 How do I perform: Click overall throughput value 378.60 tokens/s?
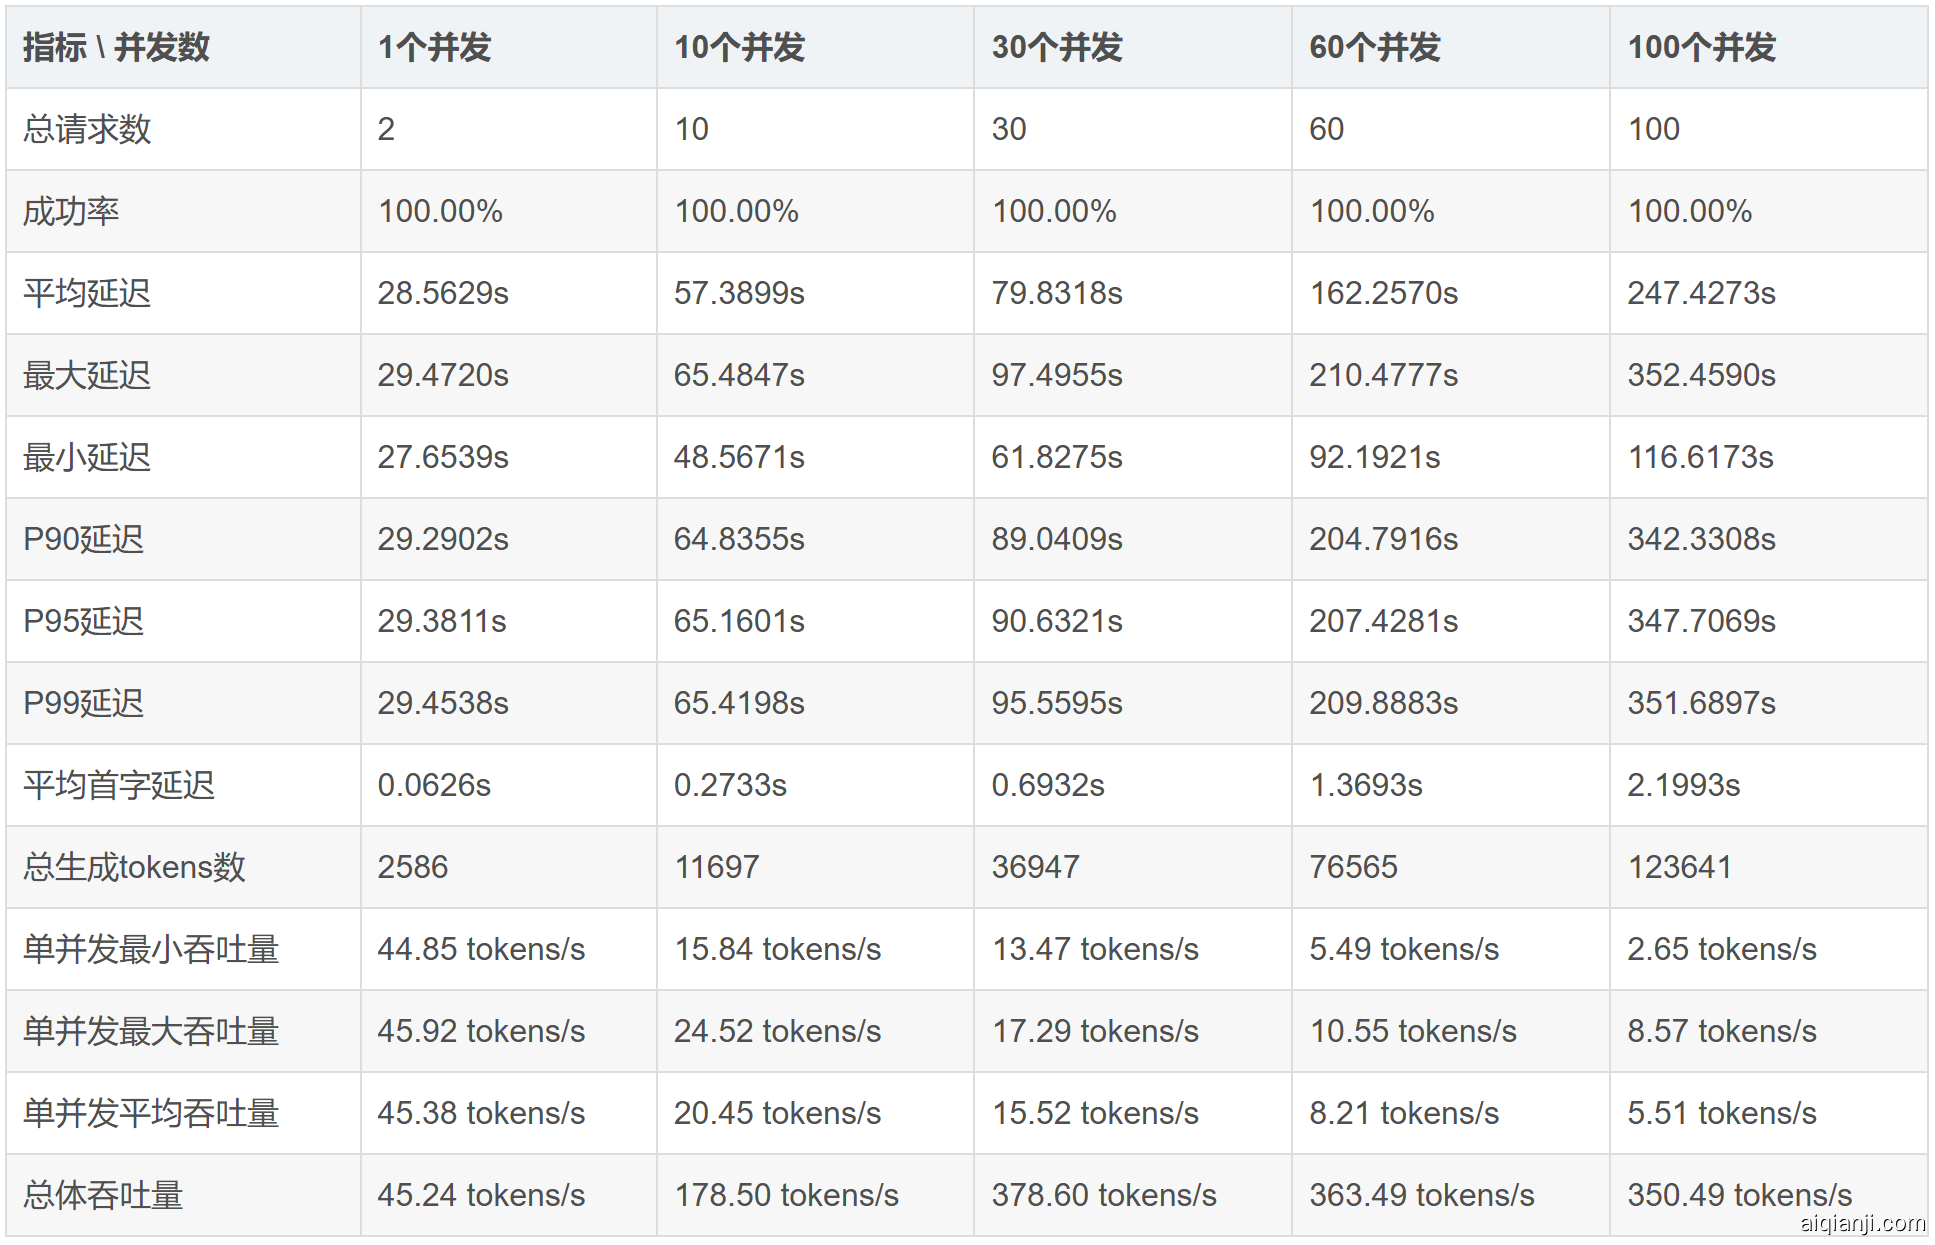click(x=1104, y=1195)
